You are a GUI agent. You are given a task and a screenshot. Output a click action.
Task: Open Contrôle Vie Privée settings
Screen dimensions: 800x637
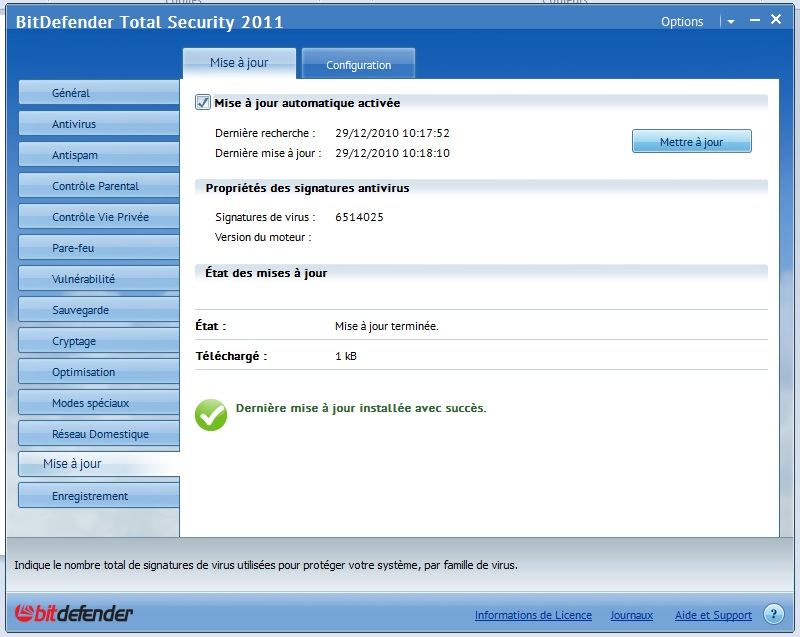tap(99, 217)
